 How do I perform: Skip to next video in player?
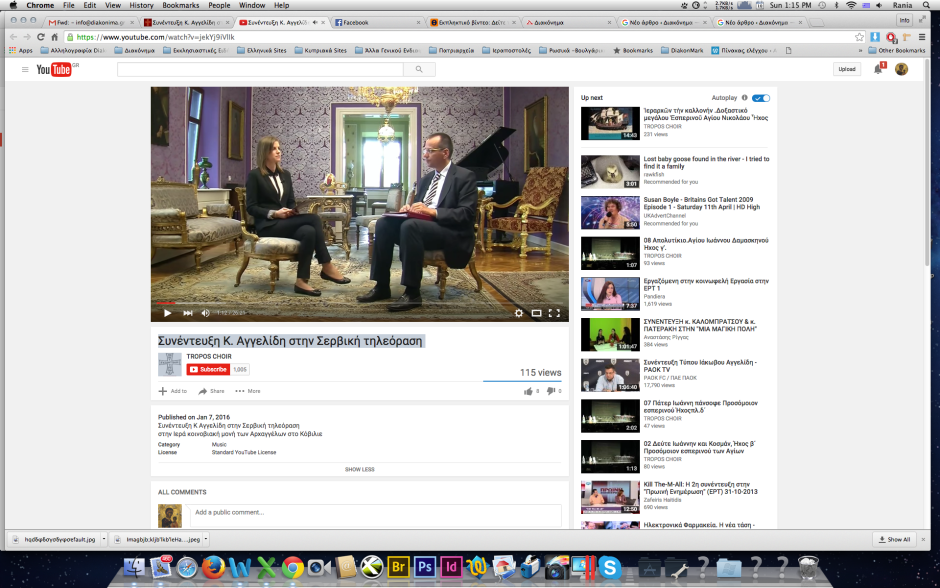[x=187, y=313]
